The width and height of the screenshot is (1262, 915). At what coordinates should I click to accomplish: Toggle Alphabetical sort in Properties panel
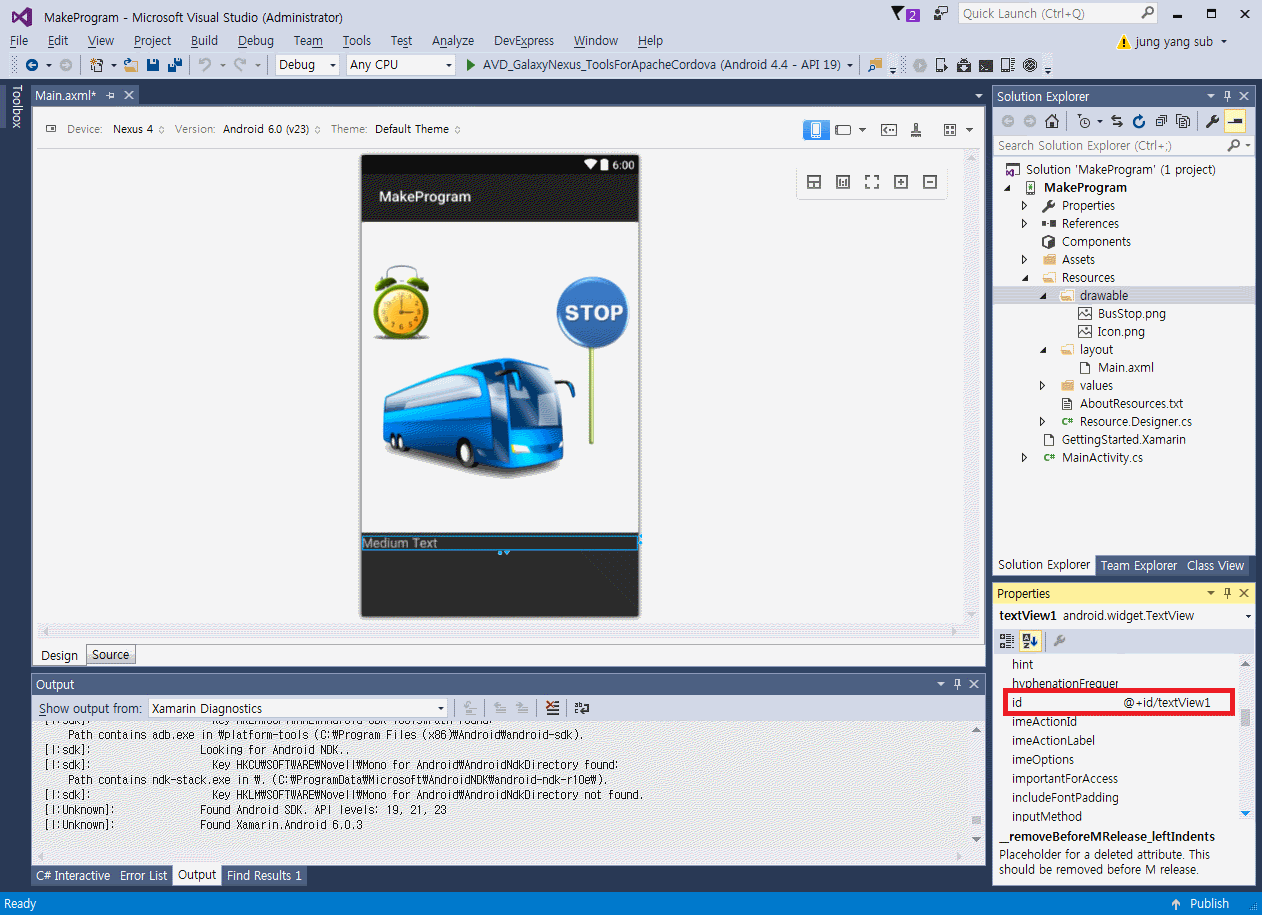(1030, 640)
